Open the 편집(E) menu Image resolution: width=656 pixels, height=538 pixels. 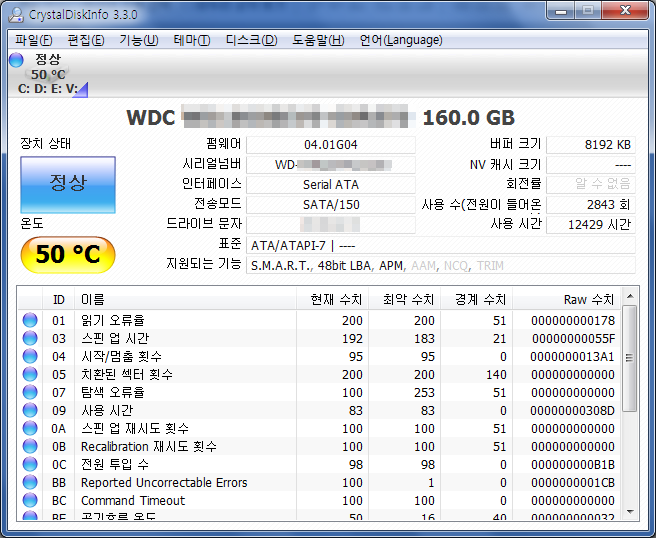tap(86, 40)
